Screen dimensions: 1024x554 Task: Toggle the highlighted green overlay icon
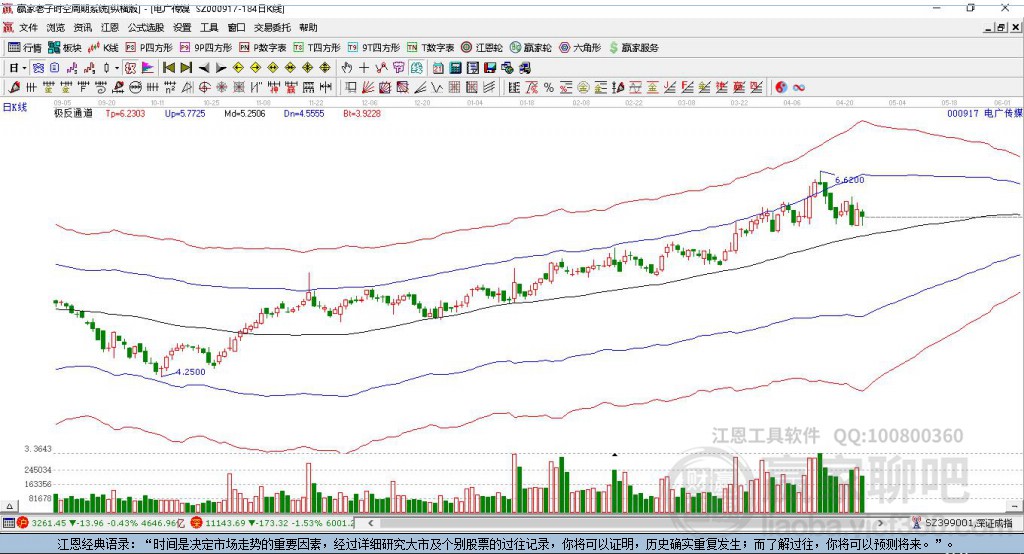pyautogui.click(x=416, y=68)
